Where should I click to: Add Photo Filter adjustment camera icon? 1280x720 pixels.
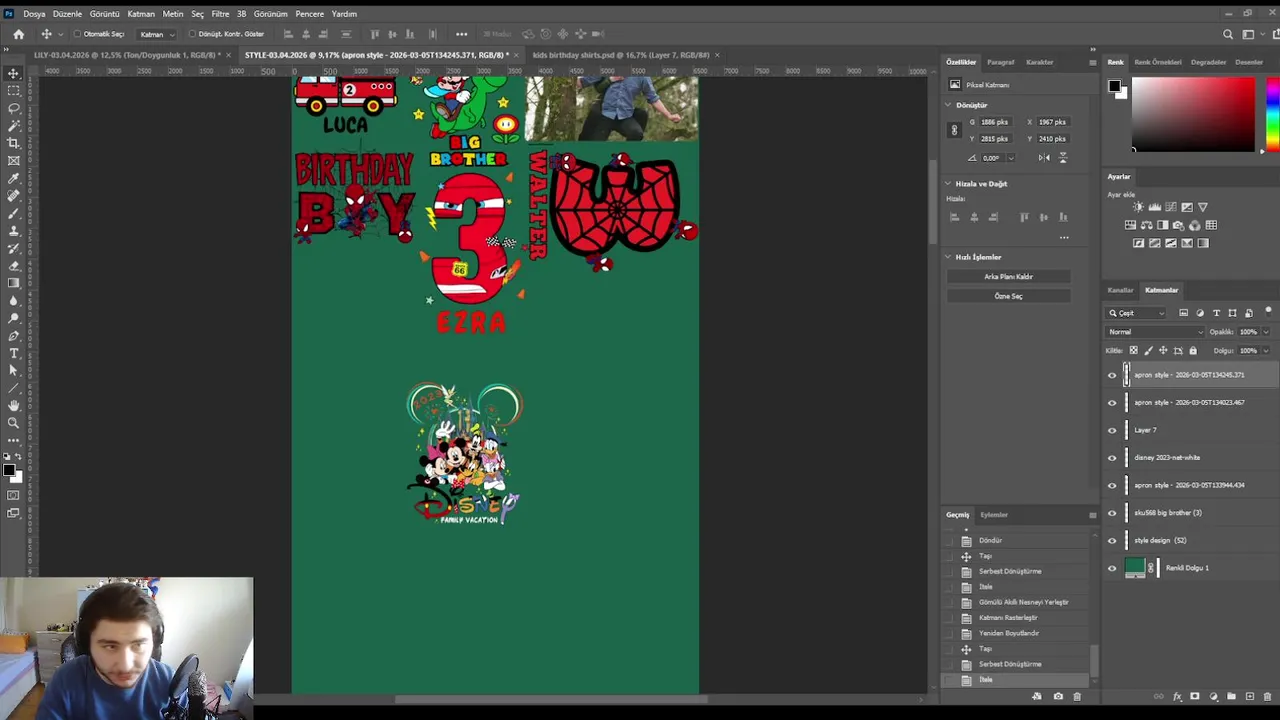pos(1178,225)
